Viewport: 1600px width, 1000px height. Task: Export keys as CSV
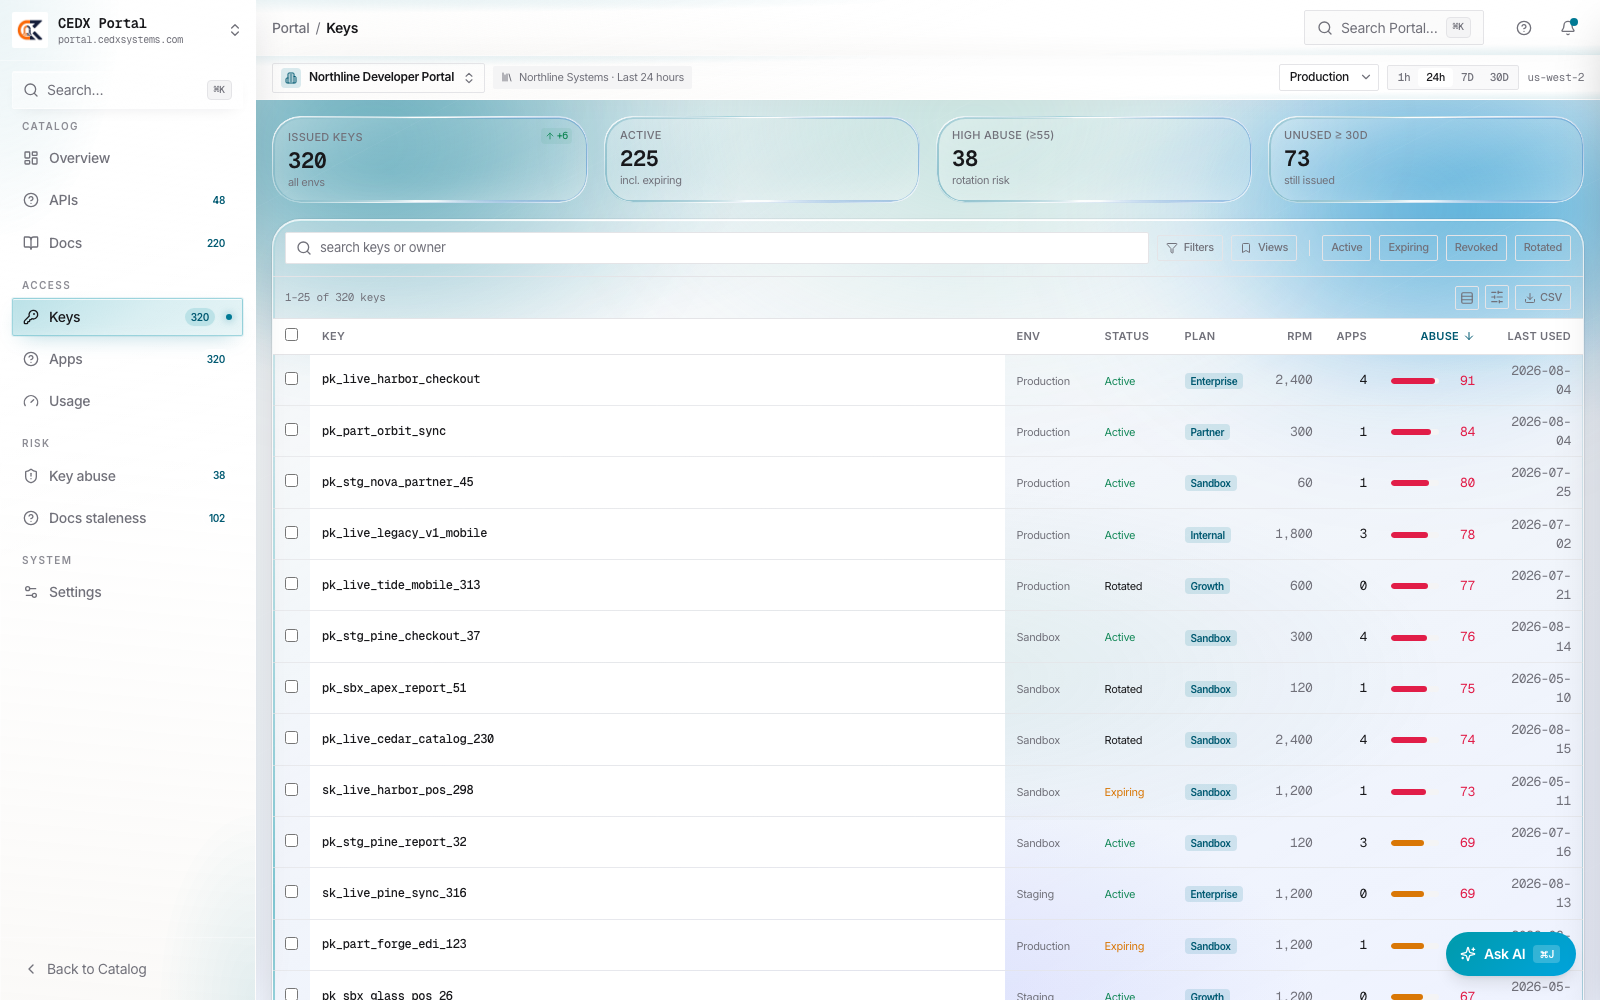[x=1543, y=297]
